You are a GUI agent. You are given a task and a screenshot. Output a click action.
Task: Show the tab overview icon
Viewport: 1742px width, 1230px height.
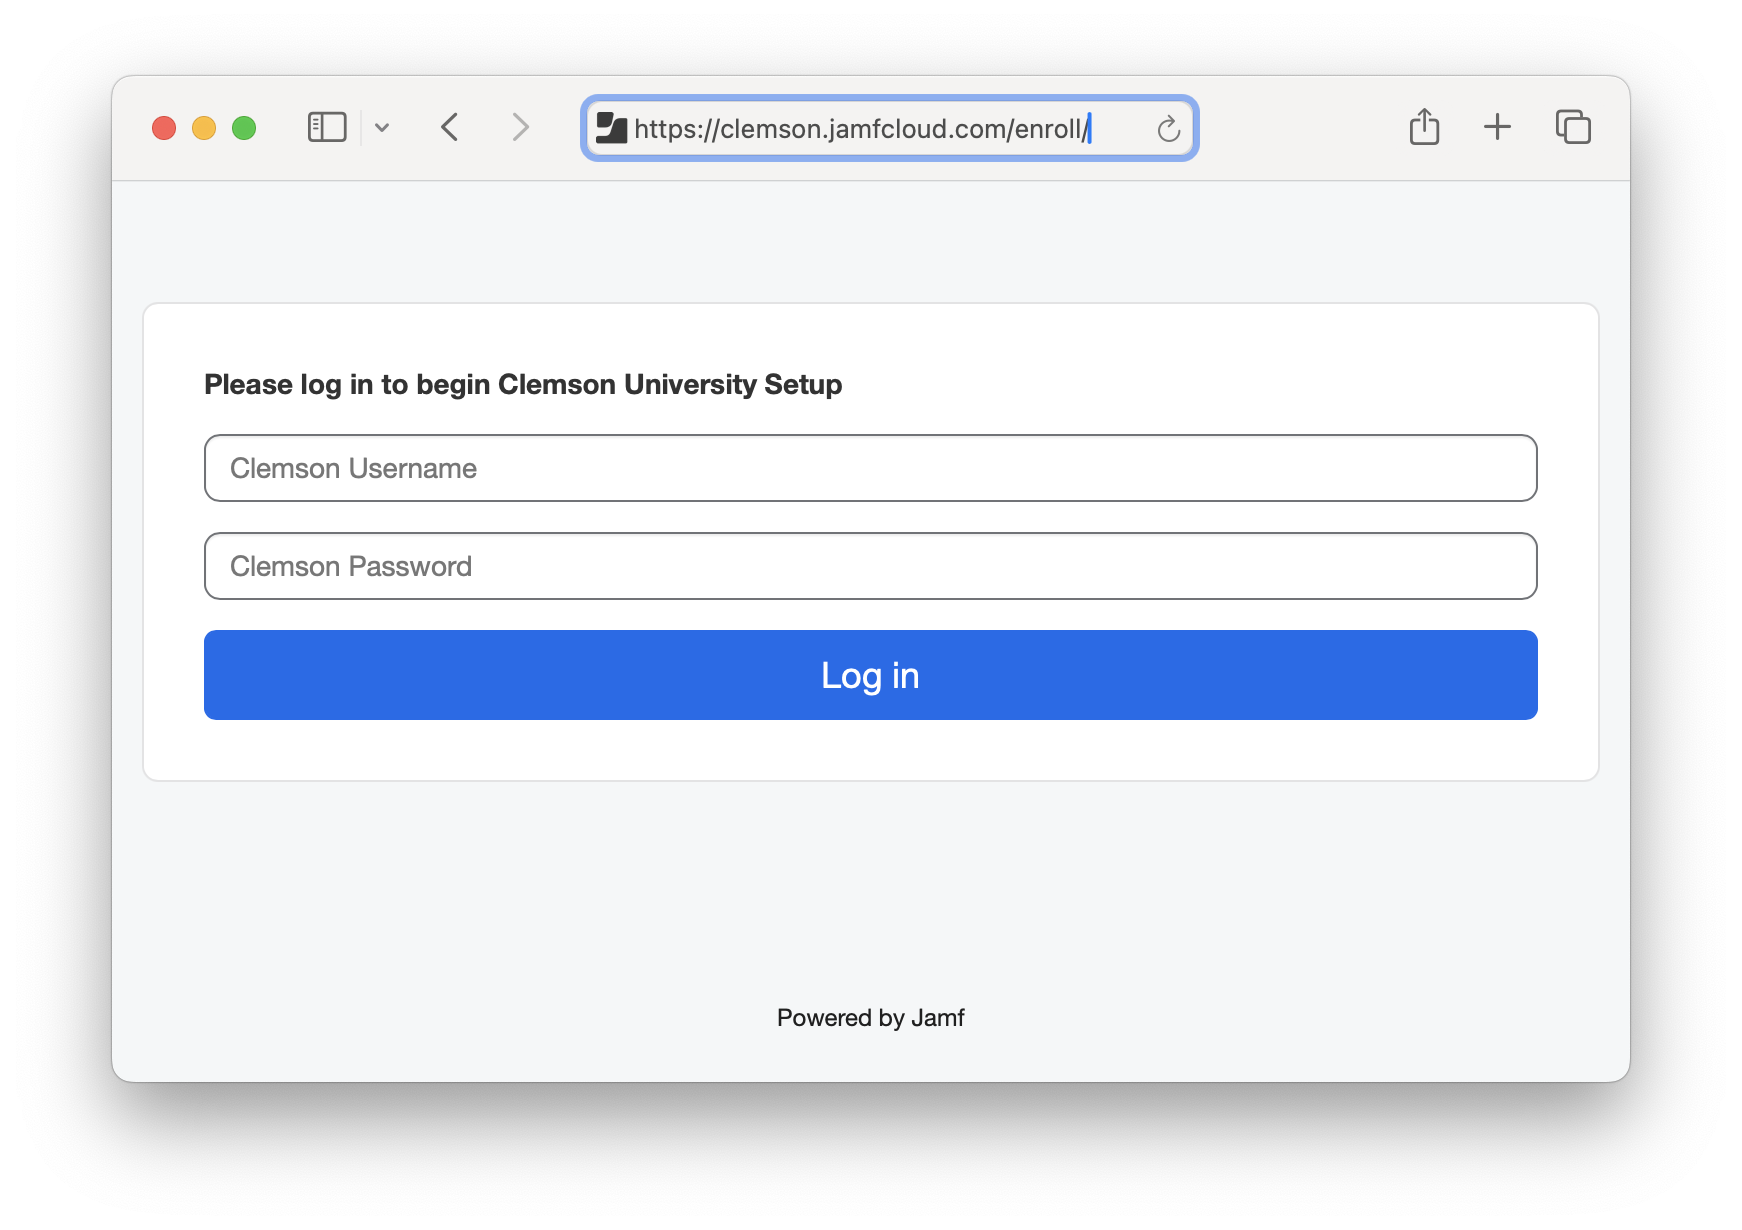pyautogui.click(x=1573, y=127)
